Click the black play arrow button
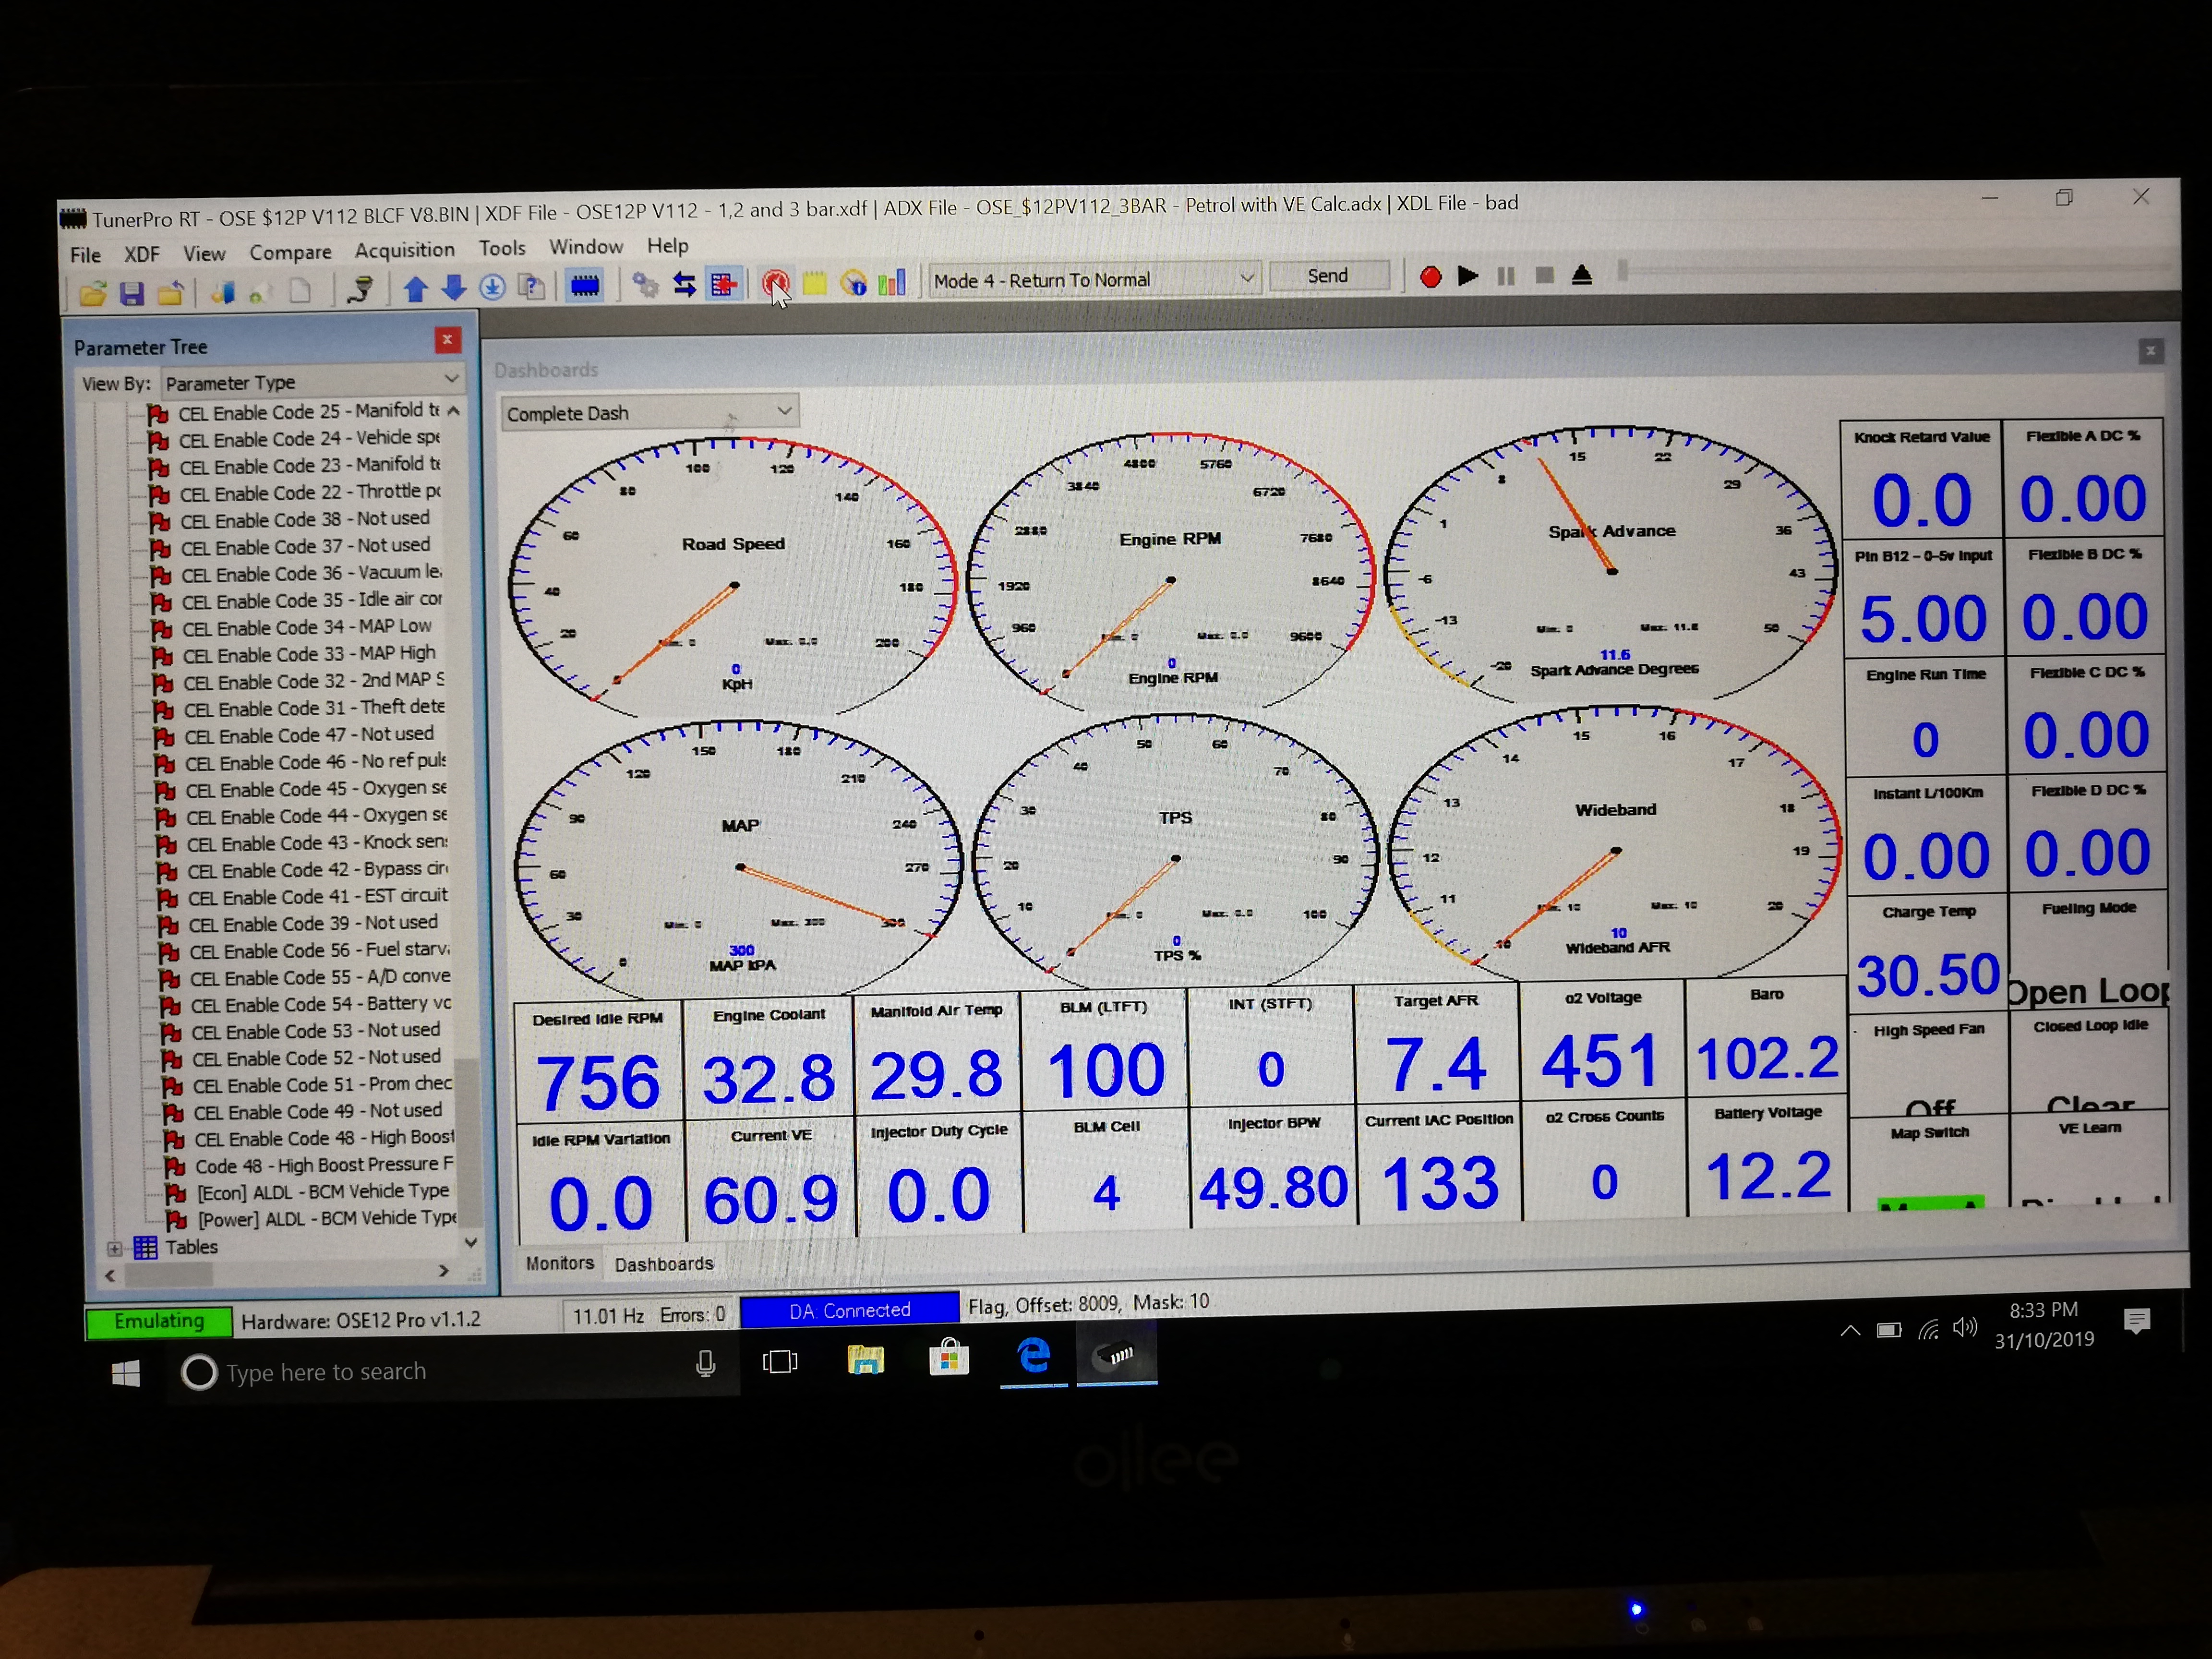Viewport: 2212px width, 1659px height. pos(1468,276)
